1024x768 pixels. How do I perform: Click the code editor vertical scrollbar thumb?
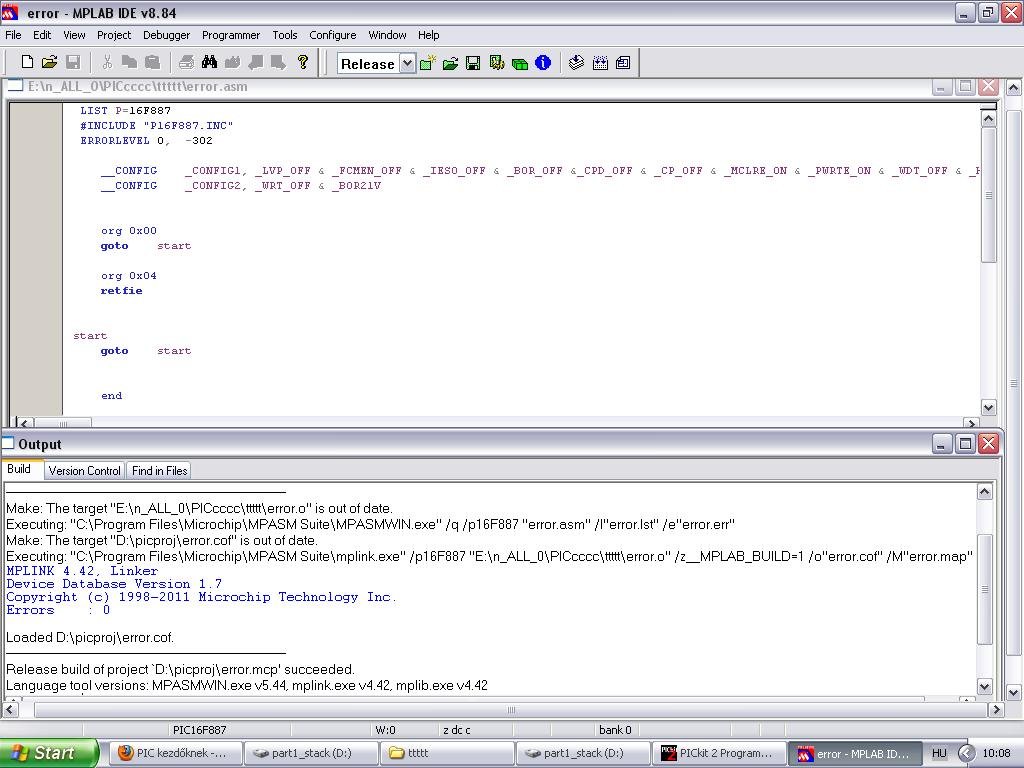coord(988,195)
